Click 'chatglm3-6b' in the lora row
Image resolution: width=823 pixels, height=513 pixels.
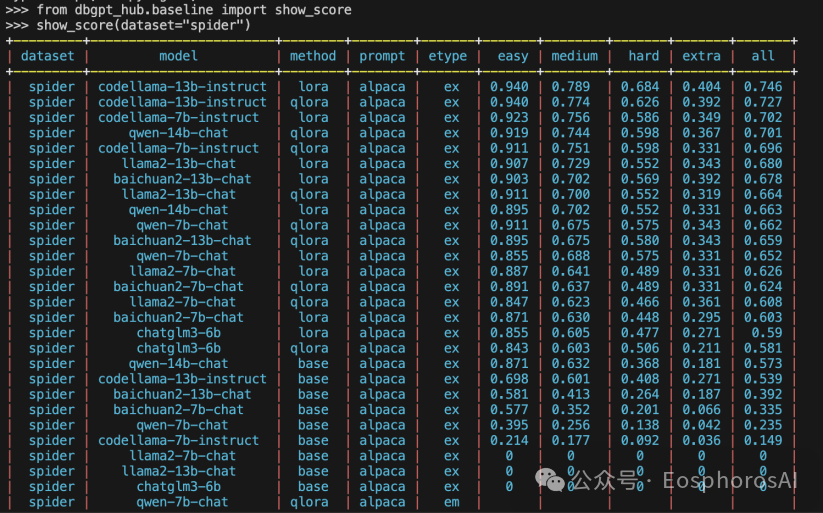click(x=178, y=332)
